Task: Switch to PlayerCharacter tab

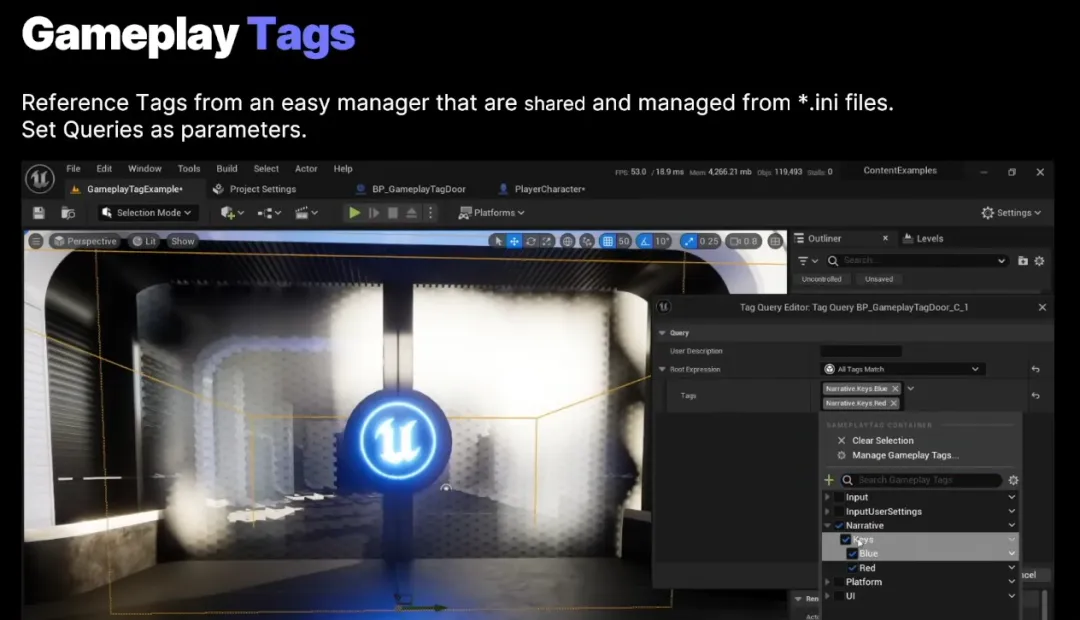Action: point(542,189)
